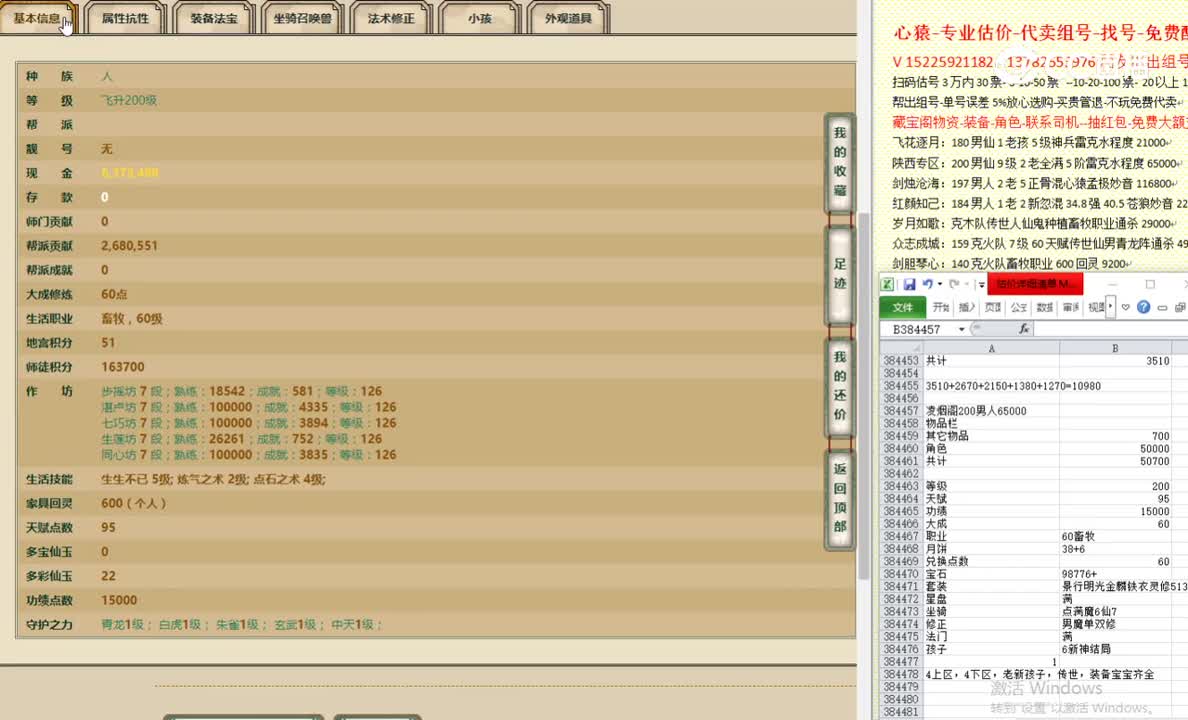Click the game page vertical scrollbar
Image resolution: width=1188 pixels, height=720 pixels.
coord(863,394)
